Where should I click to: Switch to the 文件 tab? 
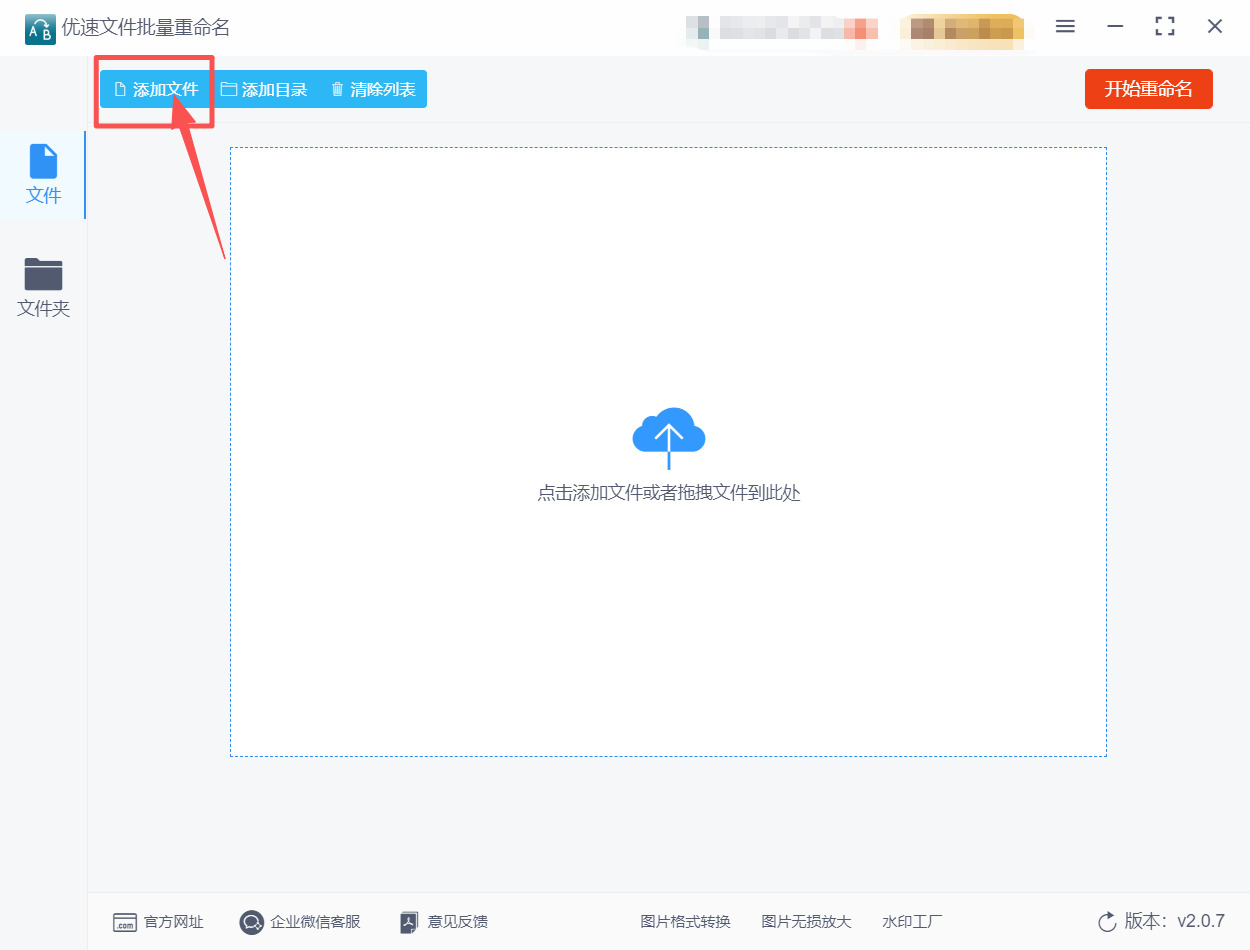pos(43,175)
